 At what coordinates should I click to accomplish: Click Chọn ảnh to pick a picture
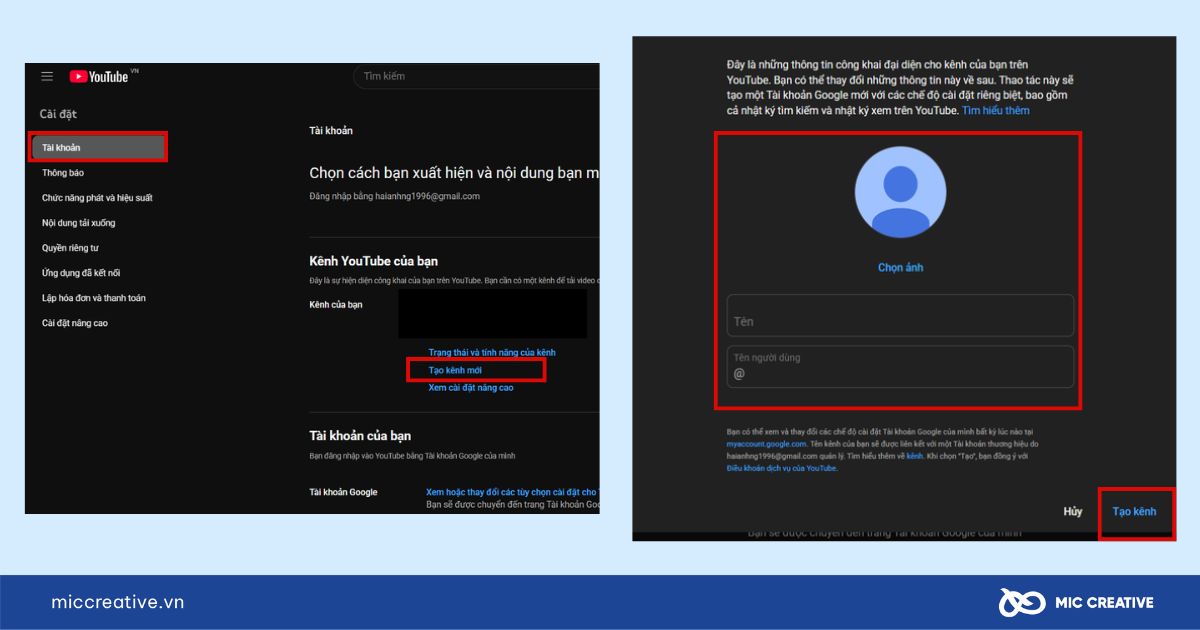[900, 268]
